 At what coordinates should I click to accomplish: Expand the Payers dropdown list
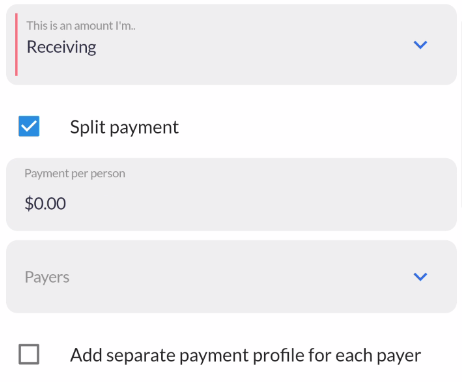(x=231, y=277)
